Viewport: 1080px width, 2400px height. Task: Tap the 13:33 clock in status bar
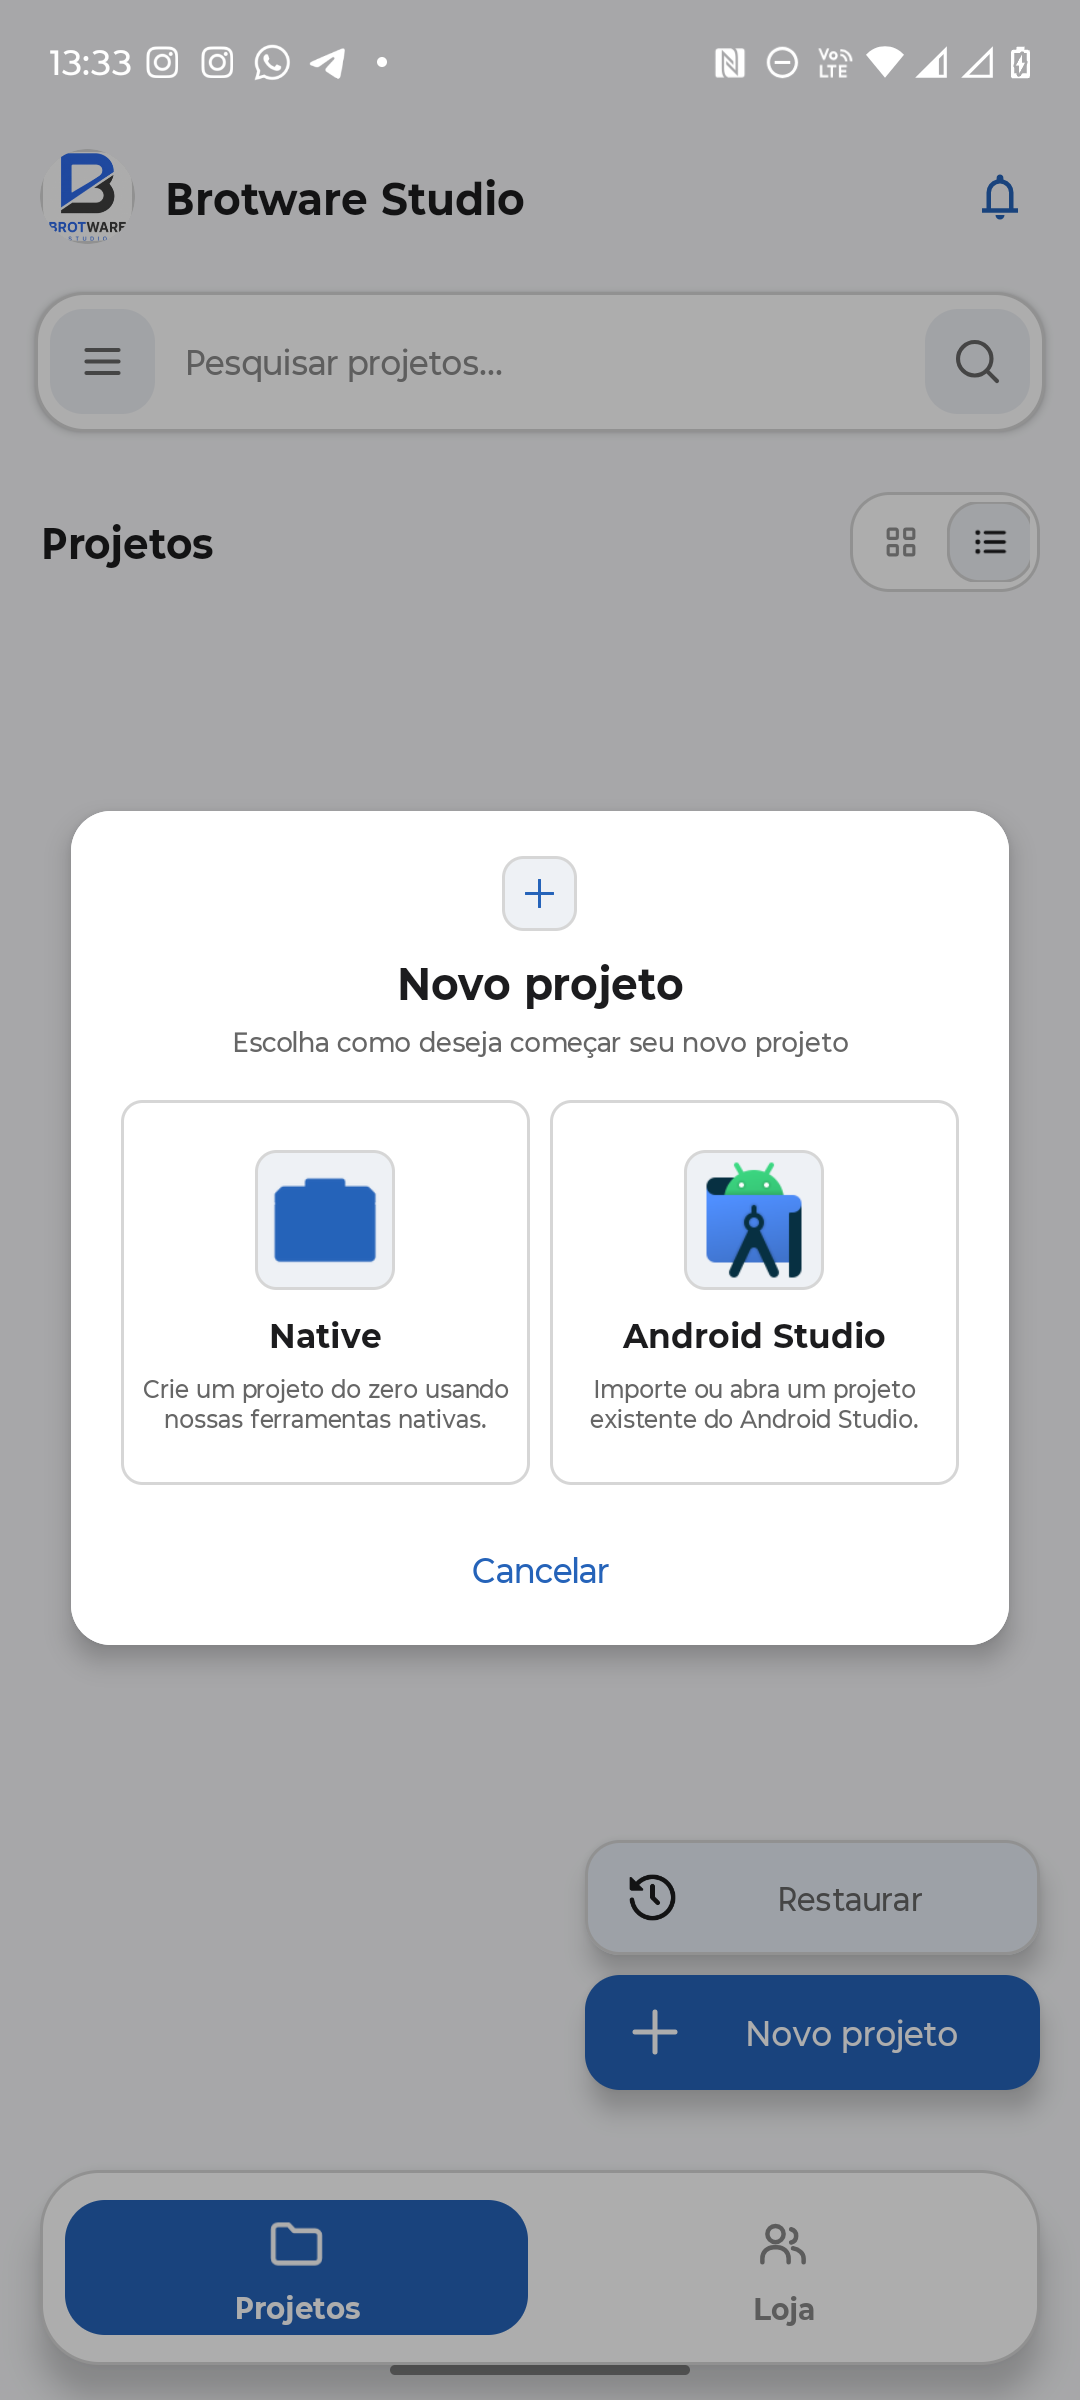click(x=90, y=63)
